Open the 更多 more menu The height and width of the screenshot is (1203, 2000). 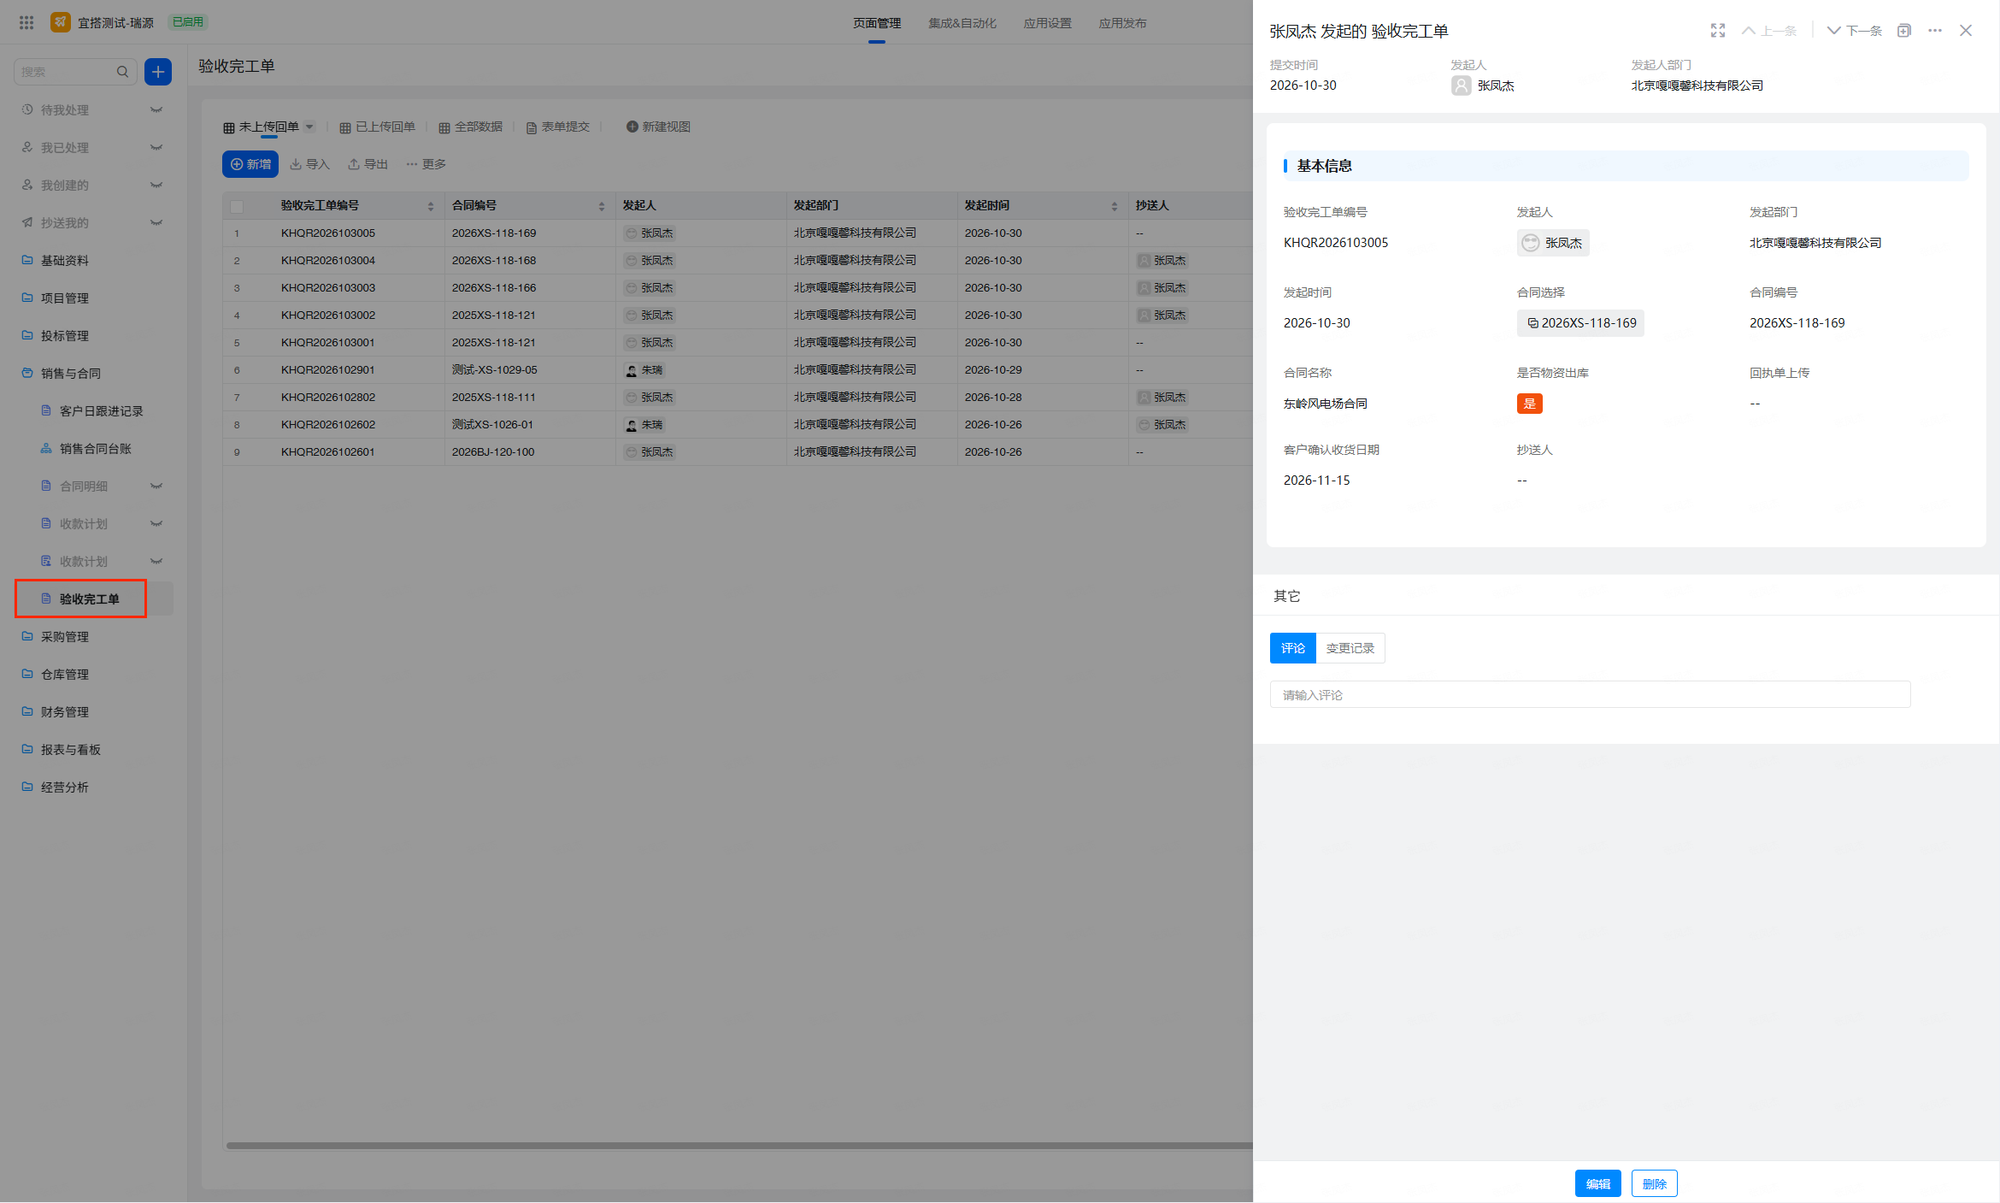[x=426, y=164]
